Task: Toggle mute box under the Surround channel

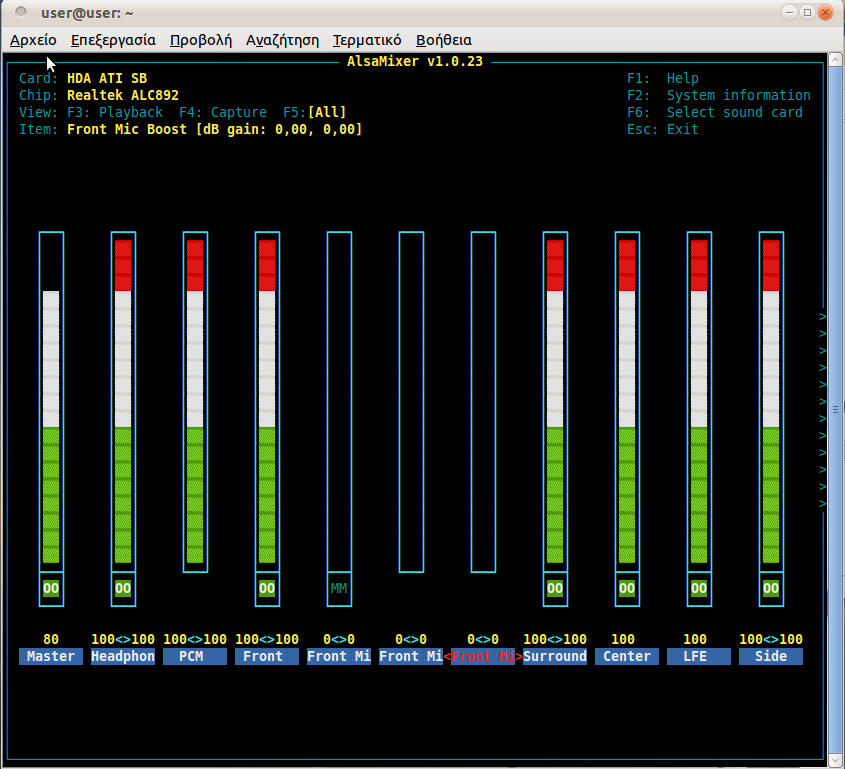Action: [x=555, y=589]
